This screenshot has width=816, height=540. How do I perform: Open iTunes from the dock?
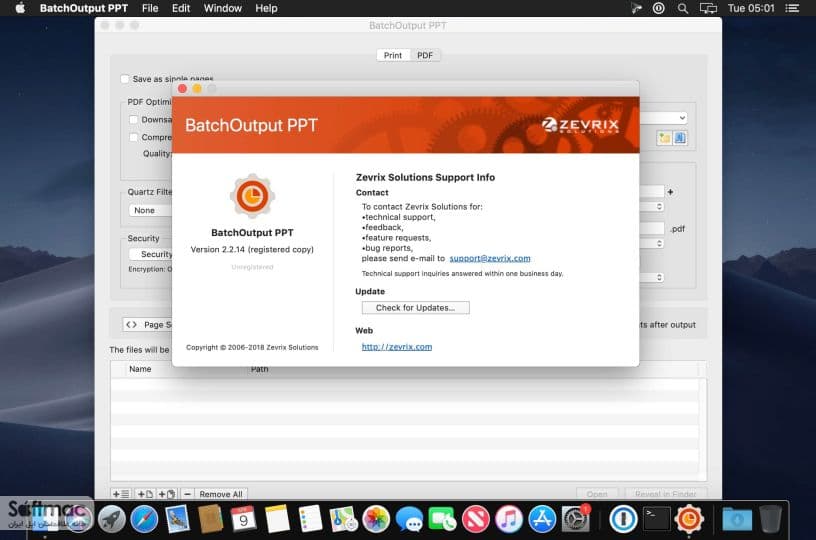pyautogui.click(x=508, y=519)
